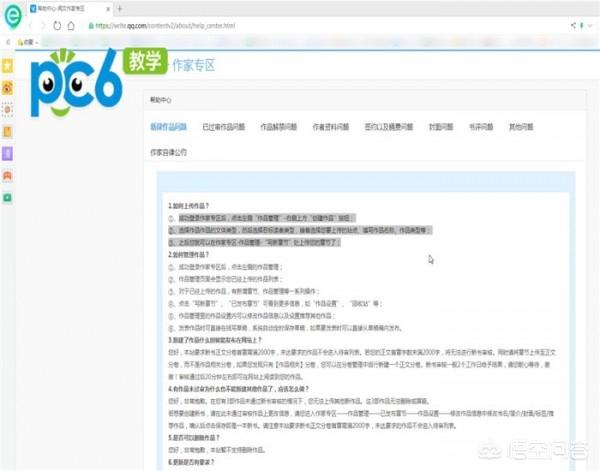Select the 新建作品问题 tab
The height and width of the screenshot is (471, 600).
[168, 127]
